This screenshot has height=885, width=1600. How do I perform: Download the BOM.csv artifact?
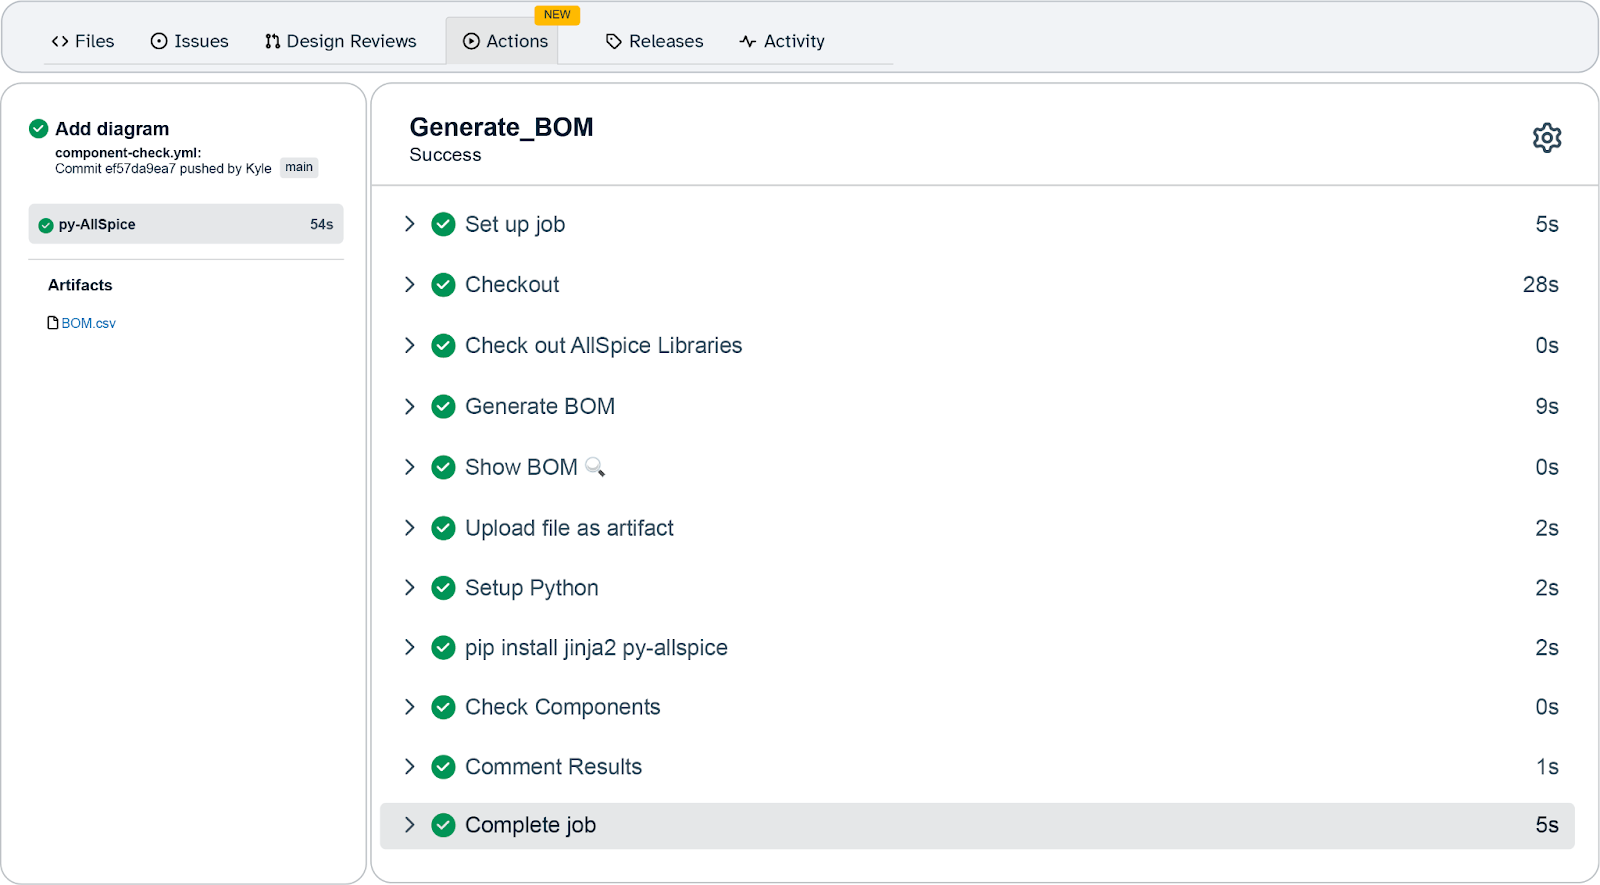coord(88,323)
